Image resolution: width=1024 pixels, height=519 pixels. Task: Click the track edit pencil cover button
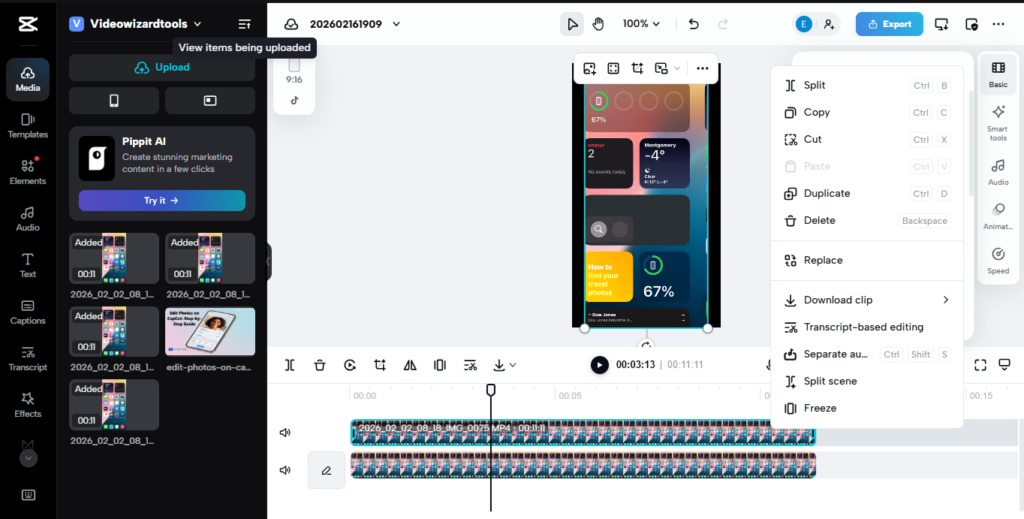(x=327, y=470)
